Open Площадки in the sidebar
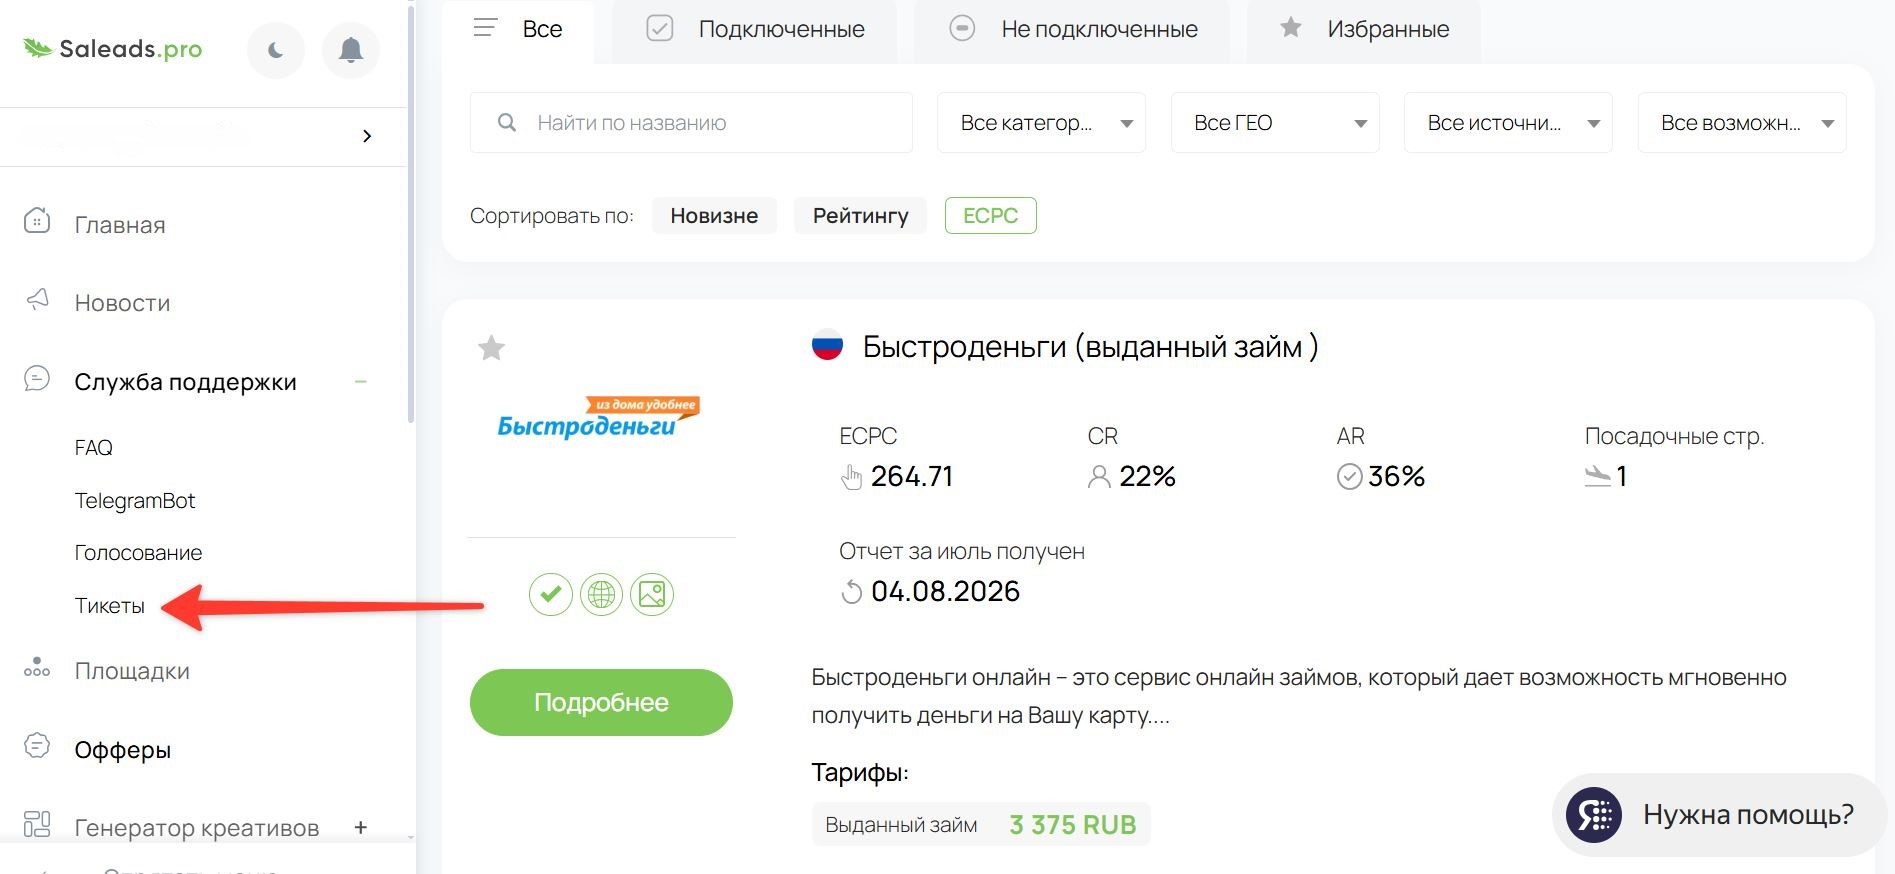Screen dimensions: 1895x874 tap(107, 671)
